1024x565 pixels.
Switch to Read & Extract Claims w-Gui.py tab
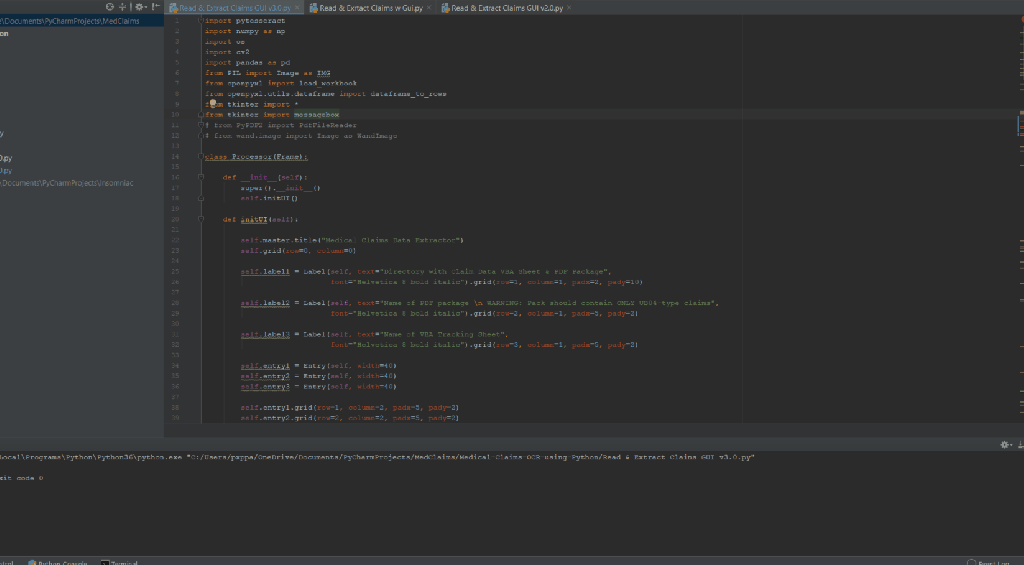[369, 8]
